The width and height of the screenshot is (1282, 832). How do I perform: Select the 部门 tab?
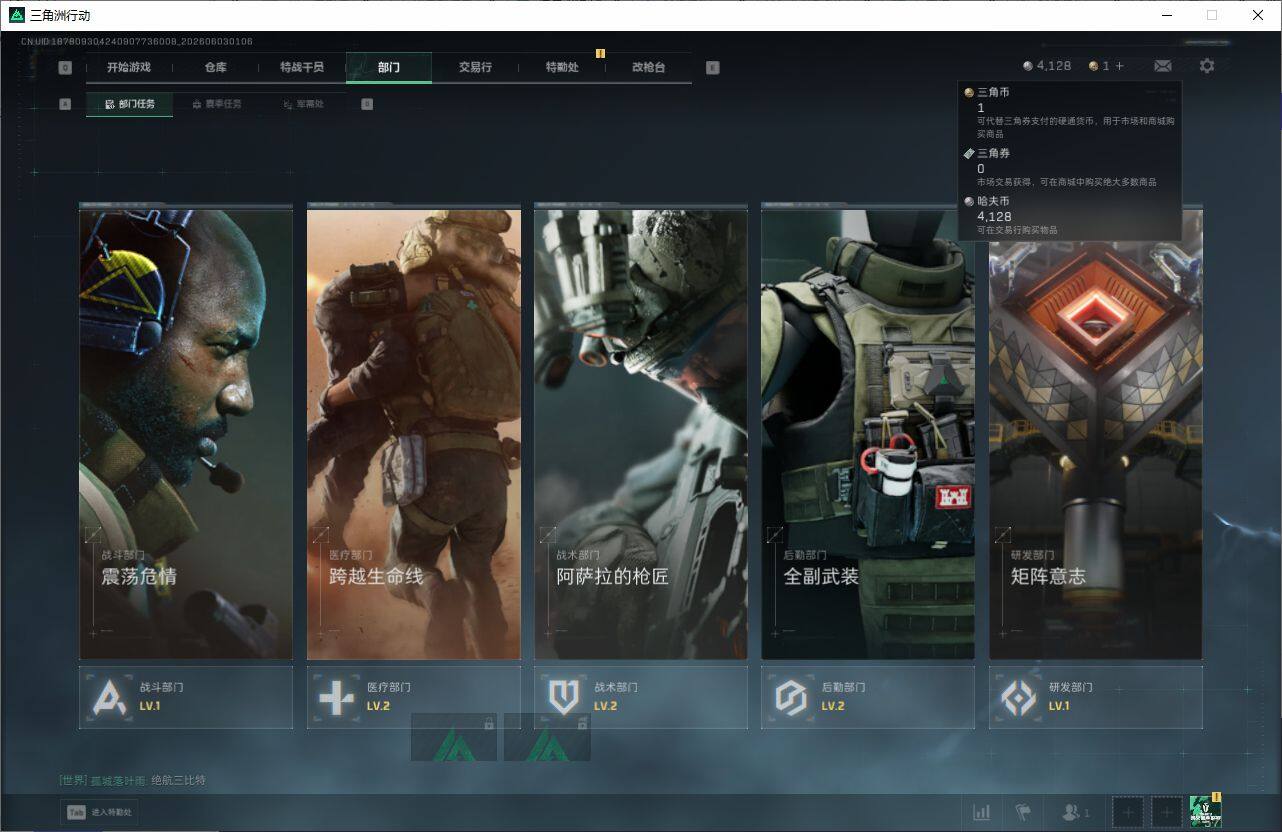click(x=389, y=67)
